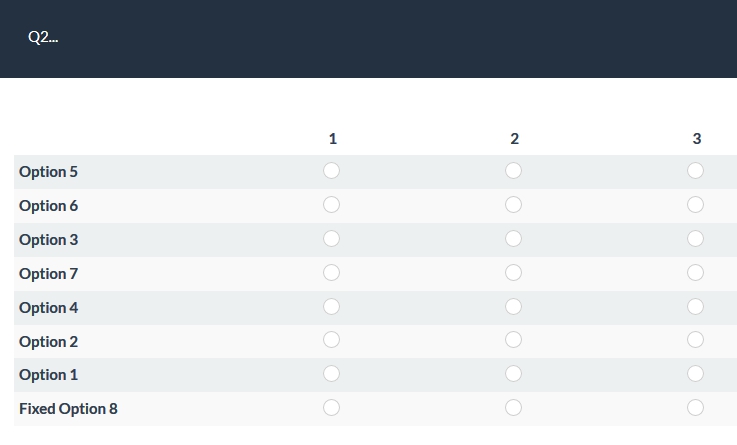The height and width of the screenshot is (445, 737).
Task: Select rating 3 for Option 3
Action: [696, 239]
